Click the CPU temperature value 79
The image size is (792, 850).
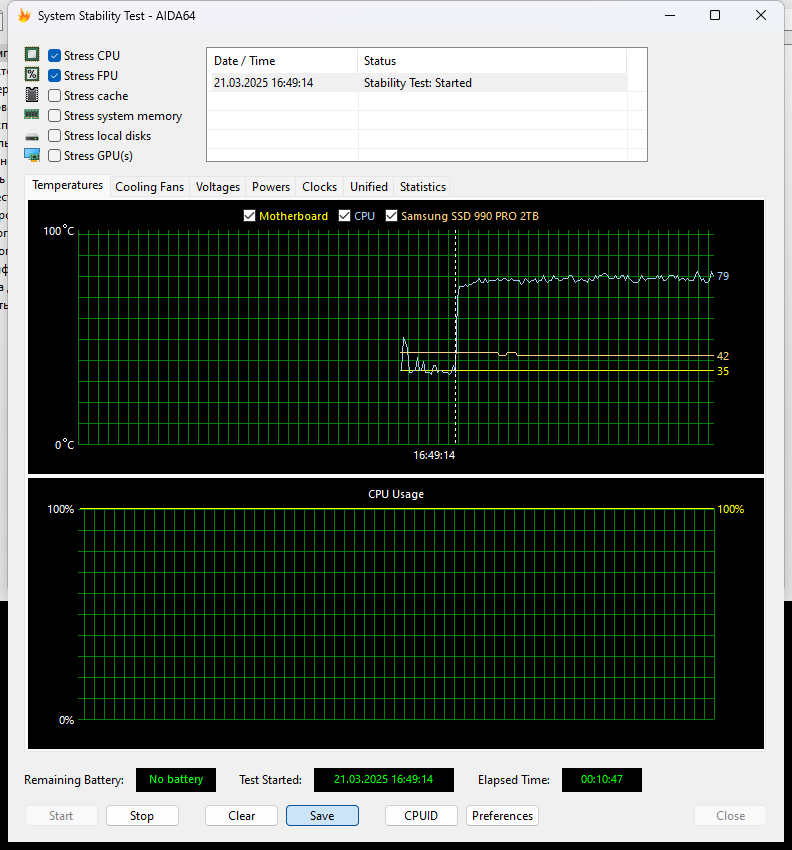pos(723,276)
